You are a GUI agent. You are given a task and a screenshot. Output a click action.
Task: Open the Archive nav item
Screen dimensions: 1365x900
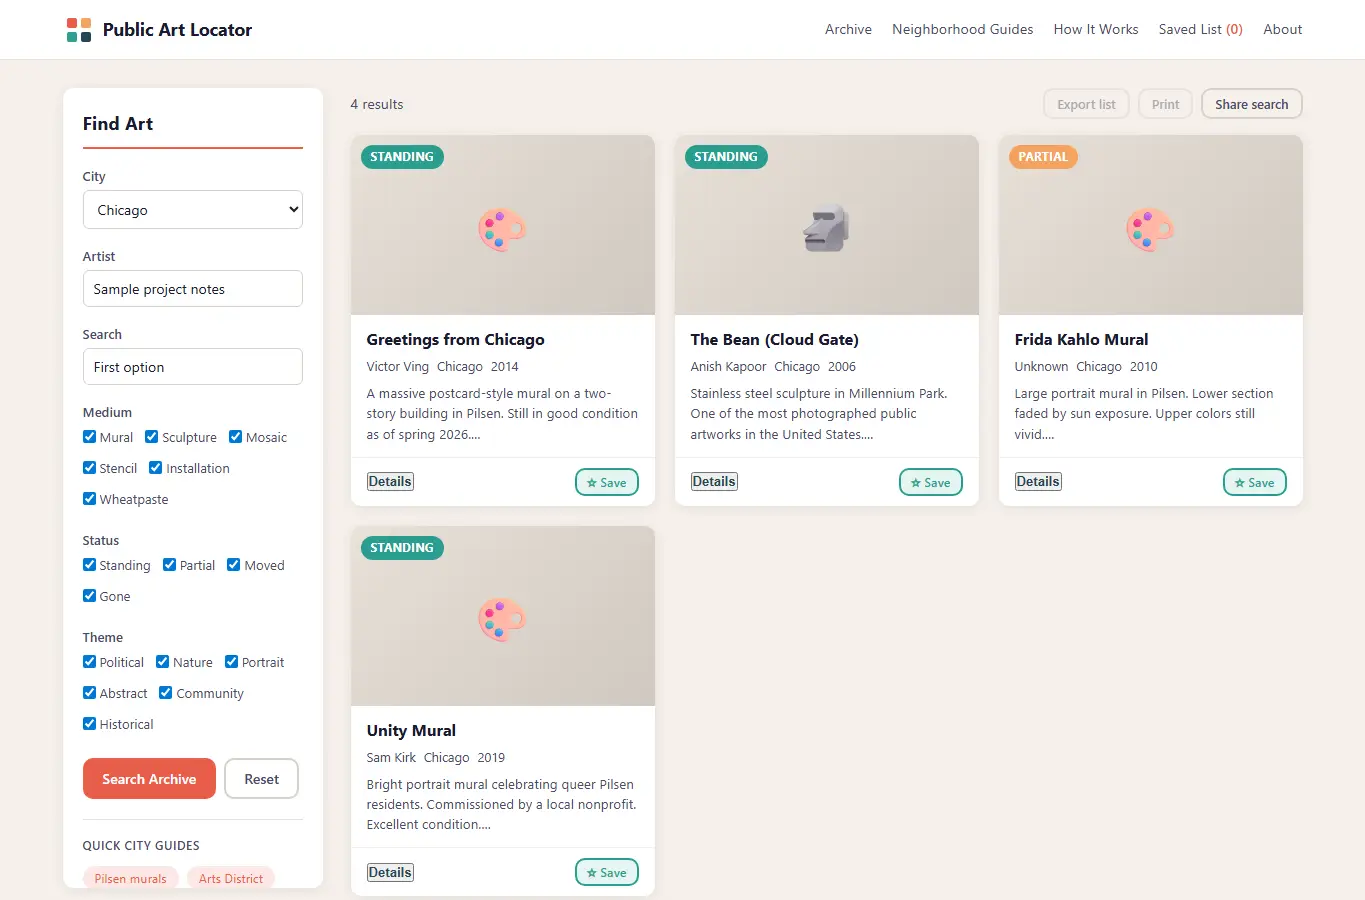tap(848, 29)
